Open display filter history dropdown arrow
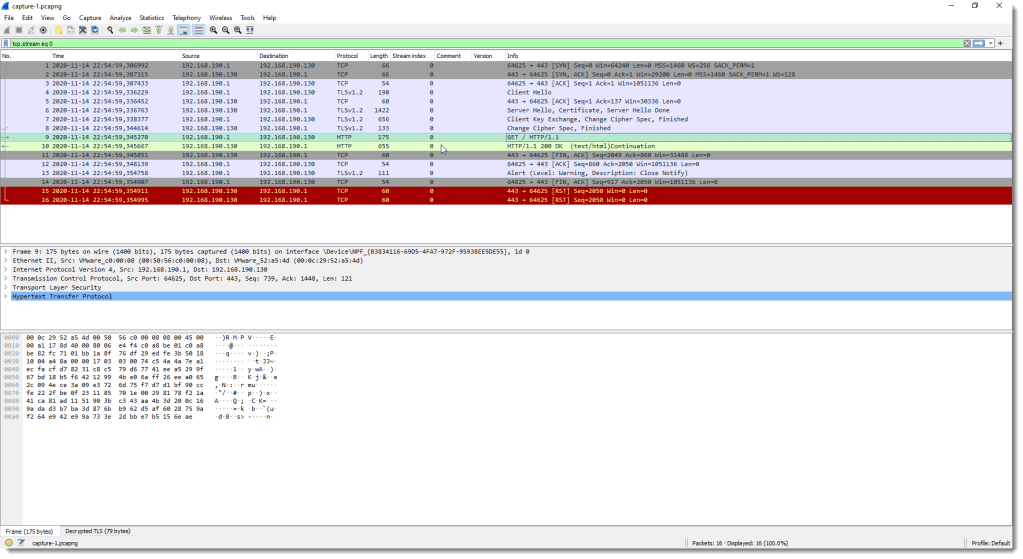 click(990, 43)
